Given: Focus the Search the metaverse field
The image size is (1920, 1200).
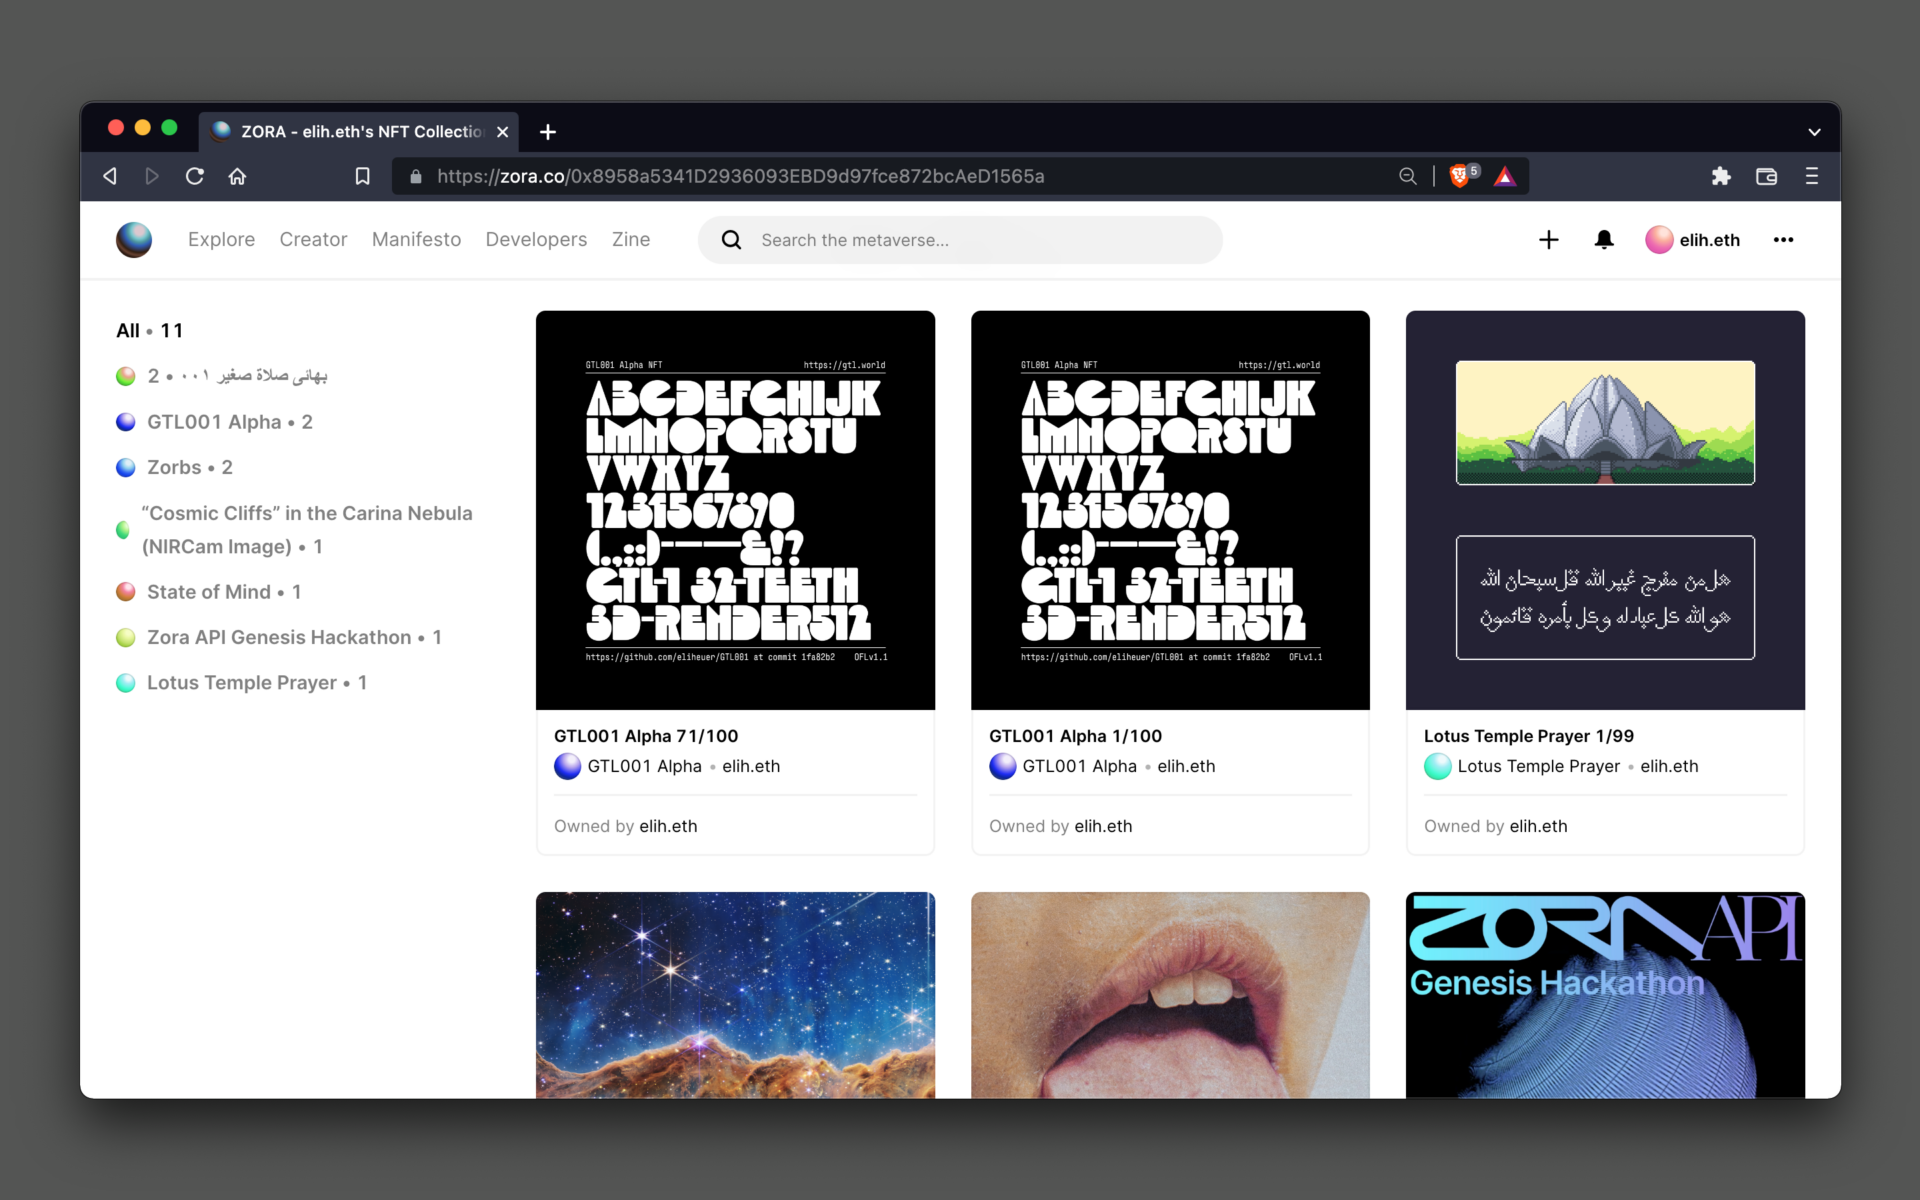Looking at the screenshot, I should tap(960, 240).
